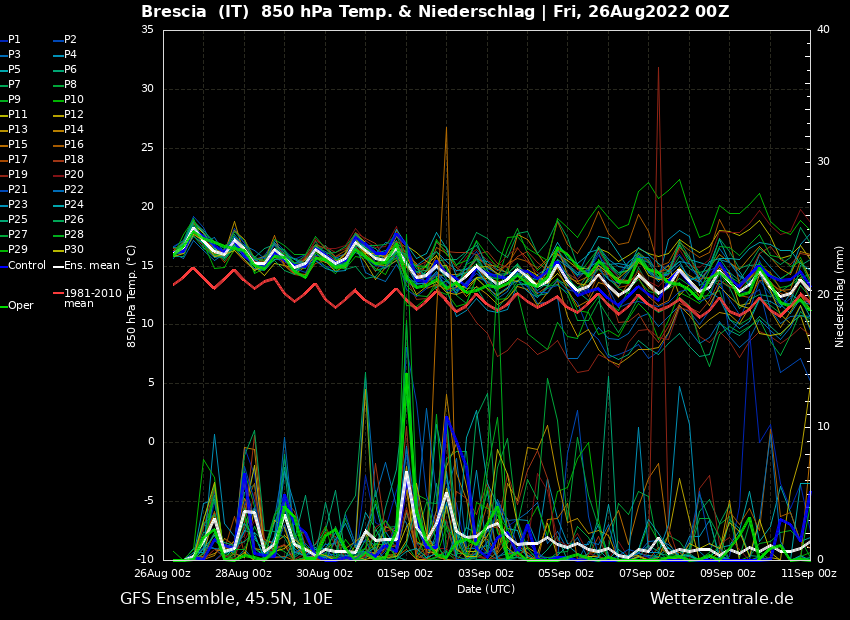Select the Control legend entry
This screenshot has height=620, width=850.
26,266
